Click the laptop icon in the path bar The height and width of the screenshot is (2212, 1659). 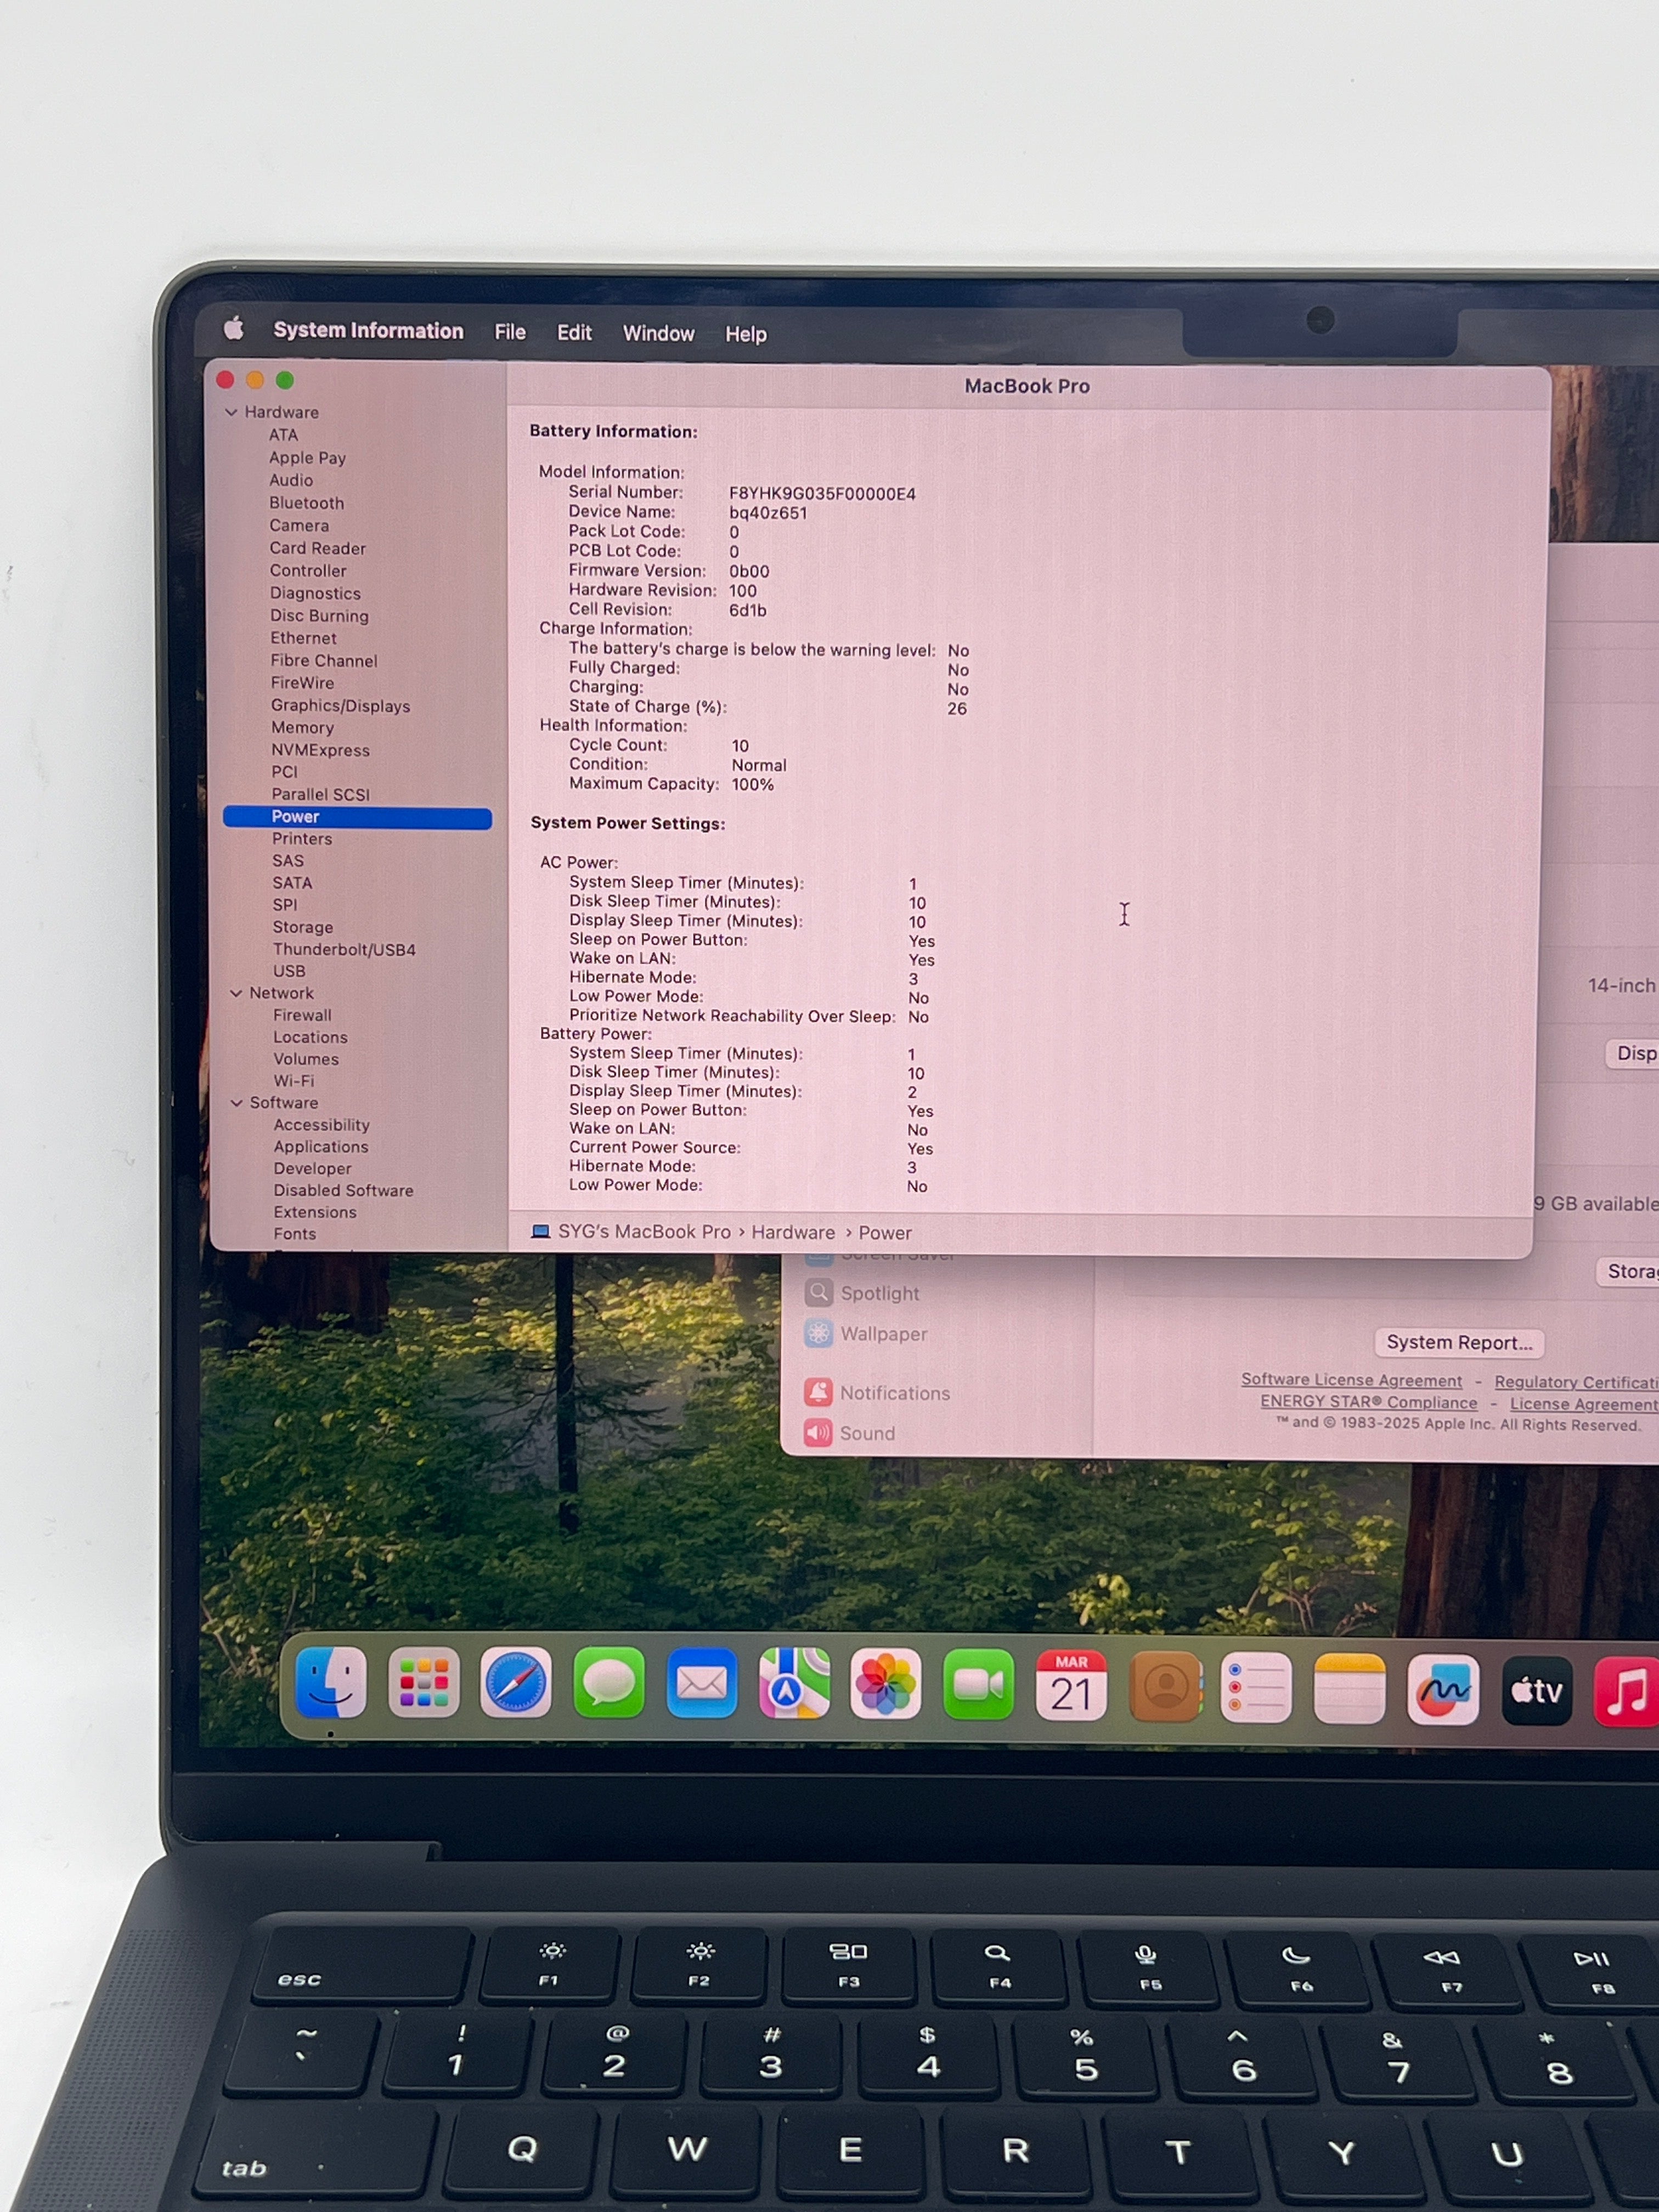(x=541, y=1231)
